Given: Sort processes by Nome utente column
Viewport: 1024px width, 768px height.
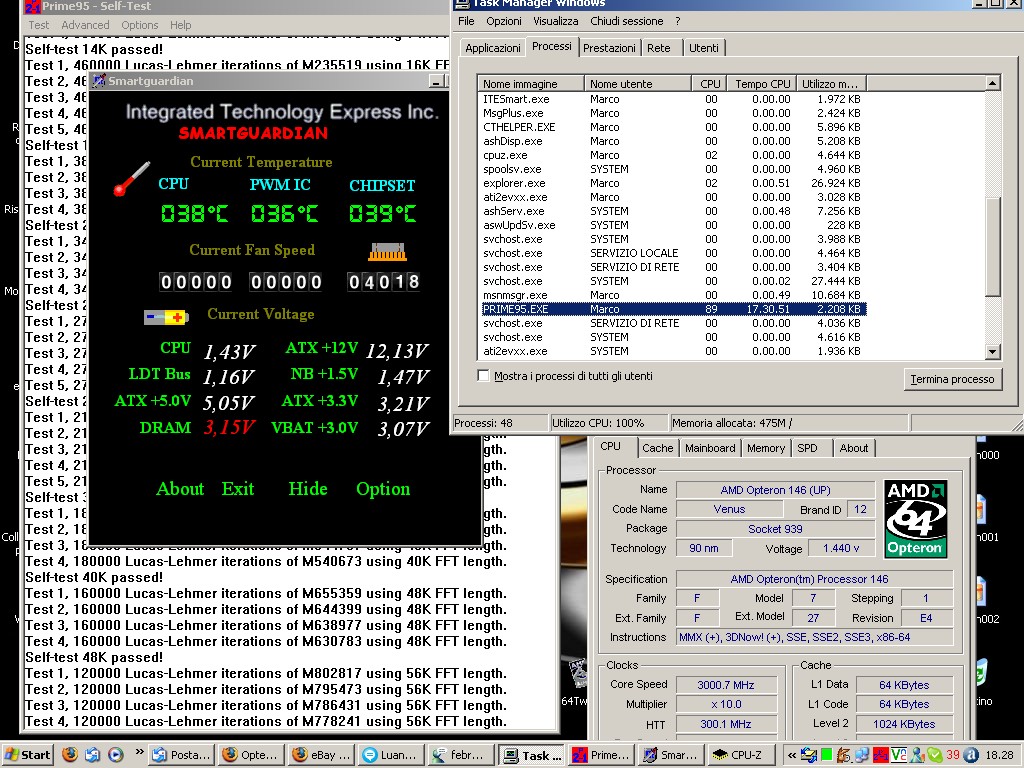Looking at the screenshot, I should (638, 84).
